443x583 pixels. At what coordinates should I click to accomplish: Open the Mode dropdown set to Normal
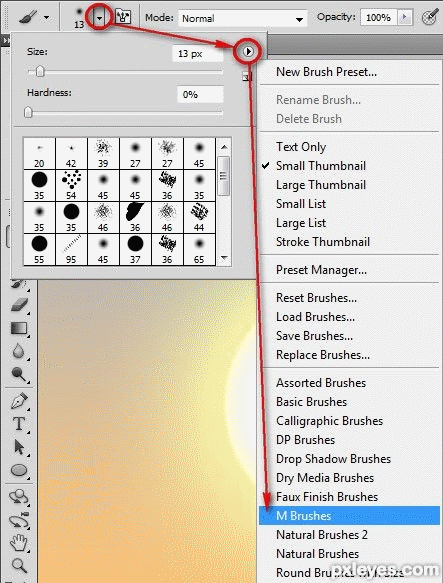[x=243, y=18]
